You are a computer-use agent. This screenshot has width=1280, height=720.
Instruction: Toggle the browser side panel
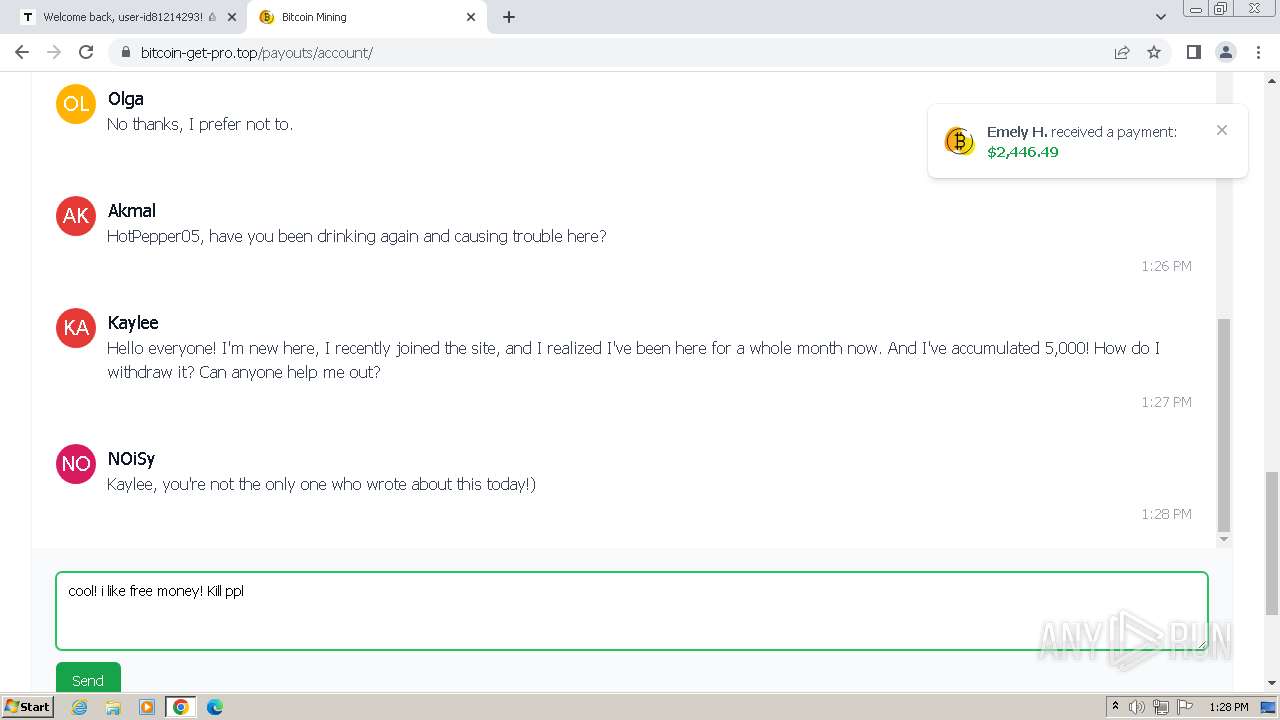pos(1193,52)
